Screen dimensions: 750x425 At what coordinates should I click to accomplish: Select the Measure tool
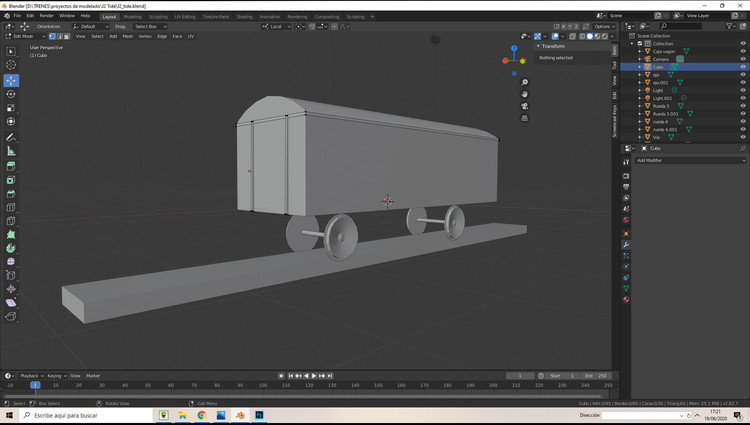tap(11, 151)
